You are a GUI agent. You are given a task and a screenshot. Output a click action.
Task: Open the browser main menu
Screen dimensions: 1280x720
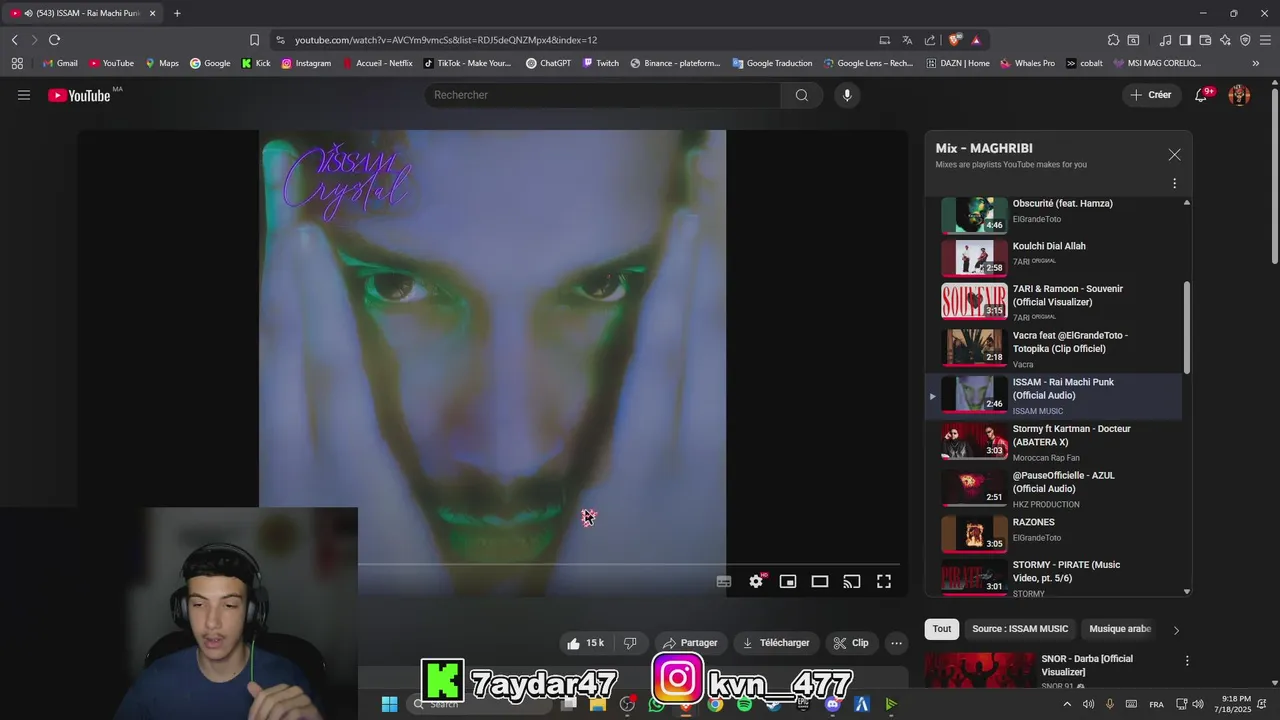pos(1266,40)
